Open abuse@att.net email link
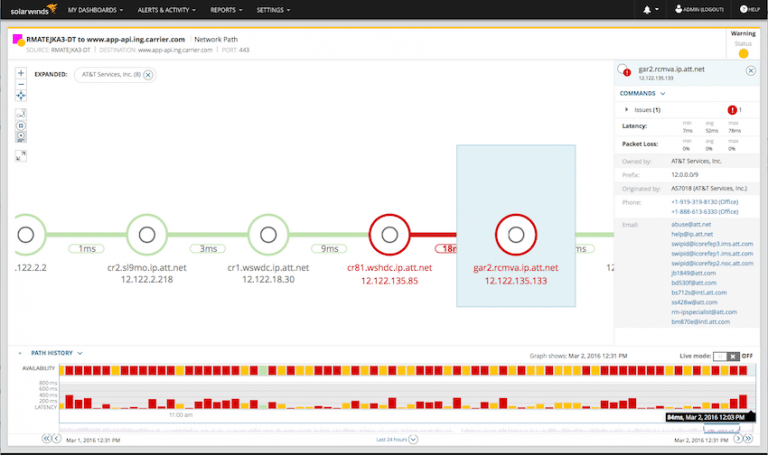This screenshot has width=768, height=455. tap(691, 224)
